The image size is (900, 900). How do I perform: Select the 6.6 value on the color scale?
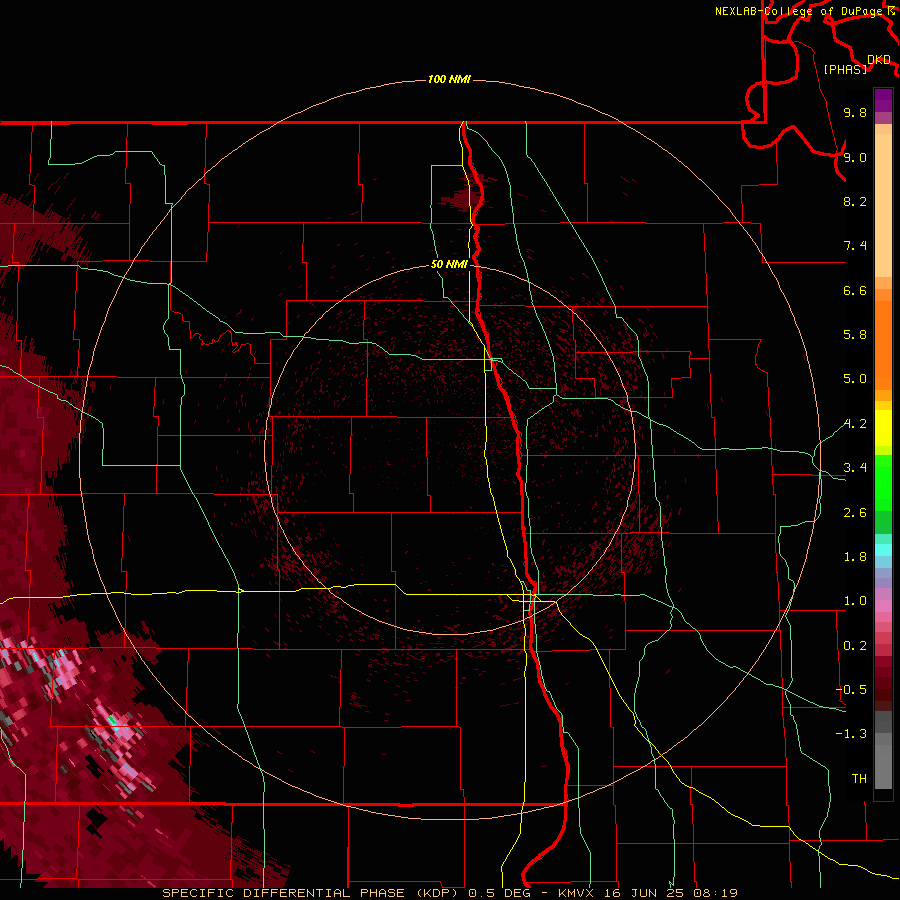(855, 290)
